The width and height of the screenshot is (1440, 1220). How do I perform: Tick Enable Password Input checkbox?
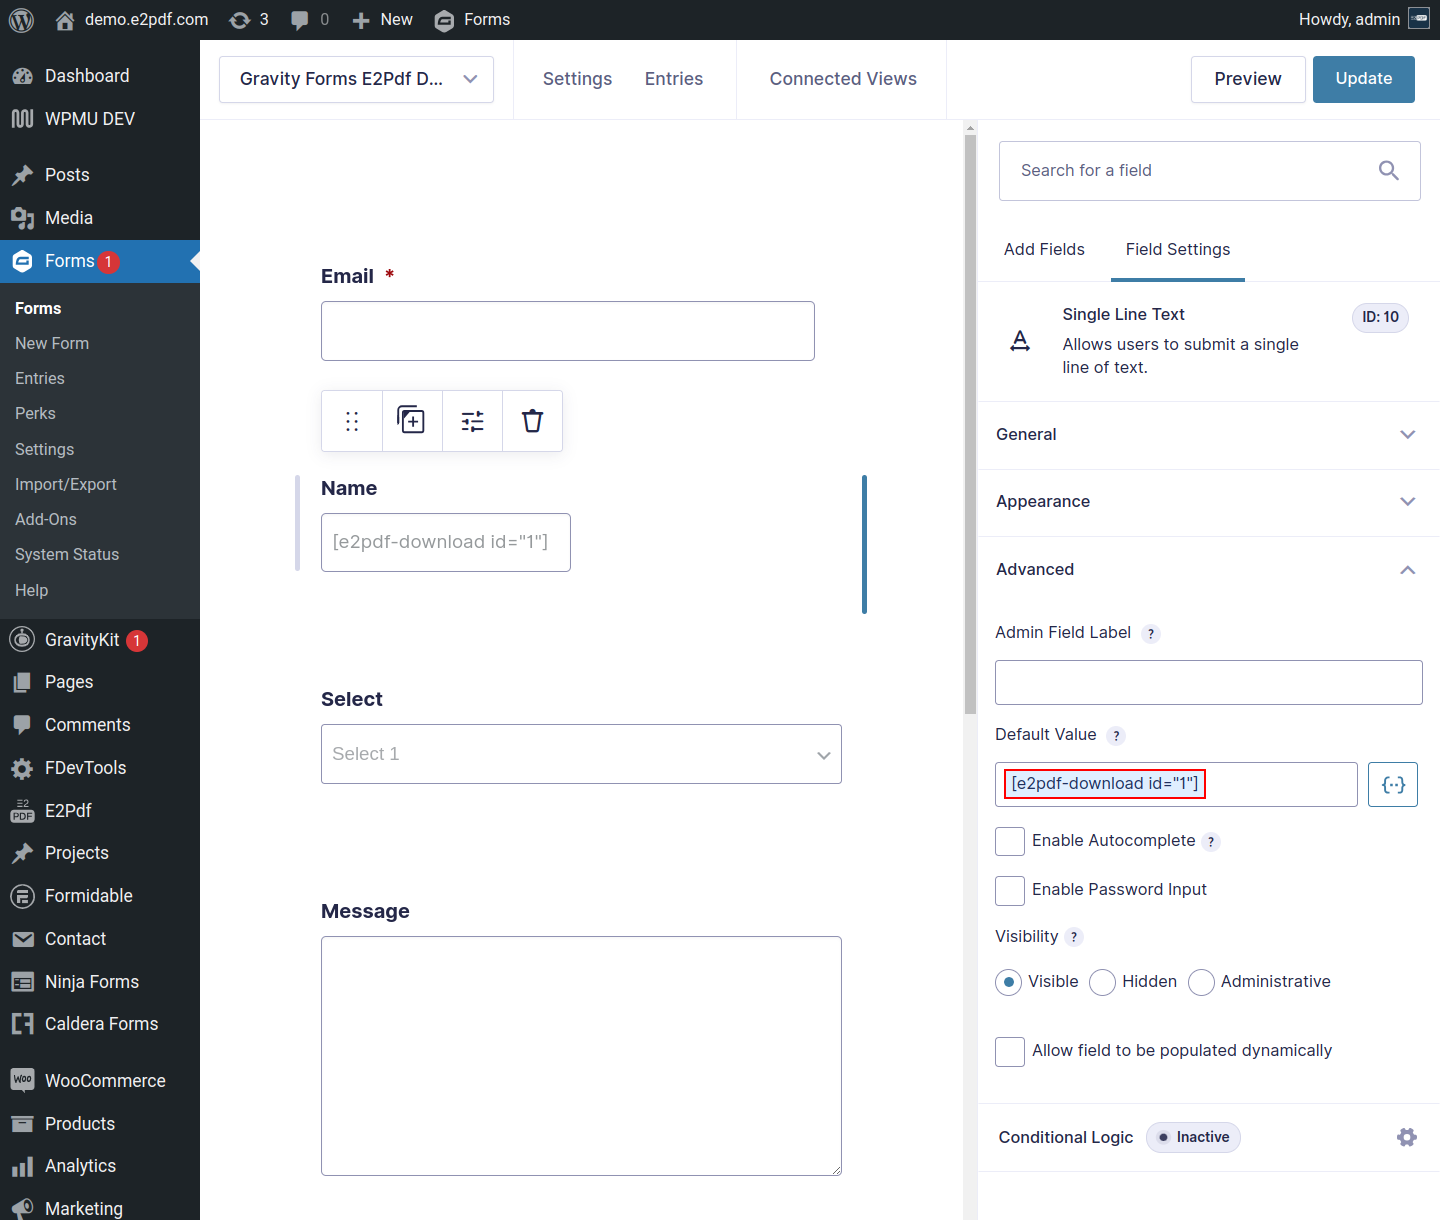pyautogui.click(x=1010, y=890)
